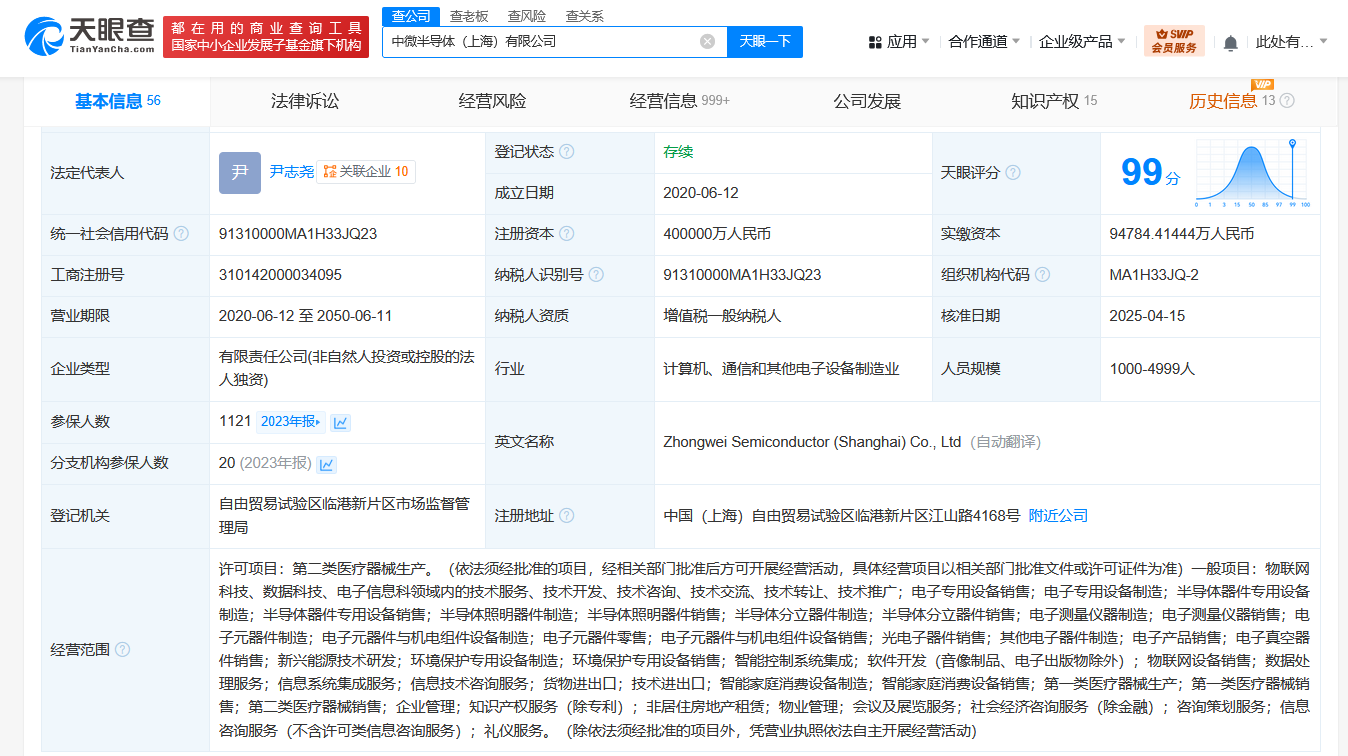Click the help icon next to 登记状态

[567, 152]
